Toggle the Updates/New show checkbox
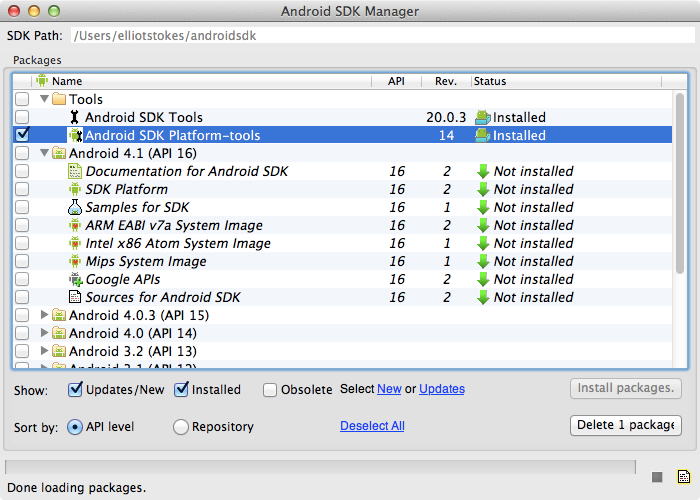Viewport: 700px width, 500px height. [x=75, y=389]
